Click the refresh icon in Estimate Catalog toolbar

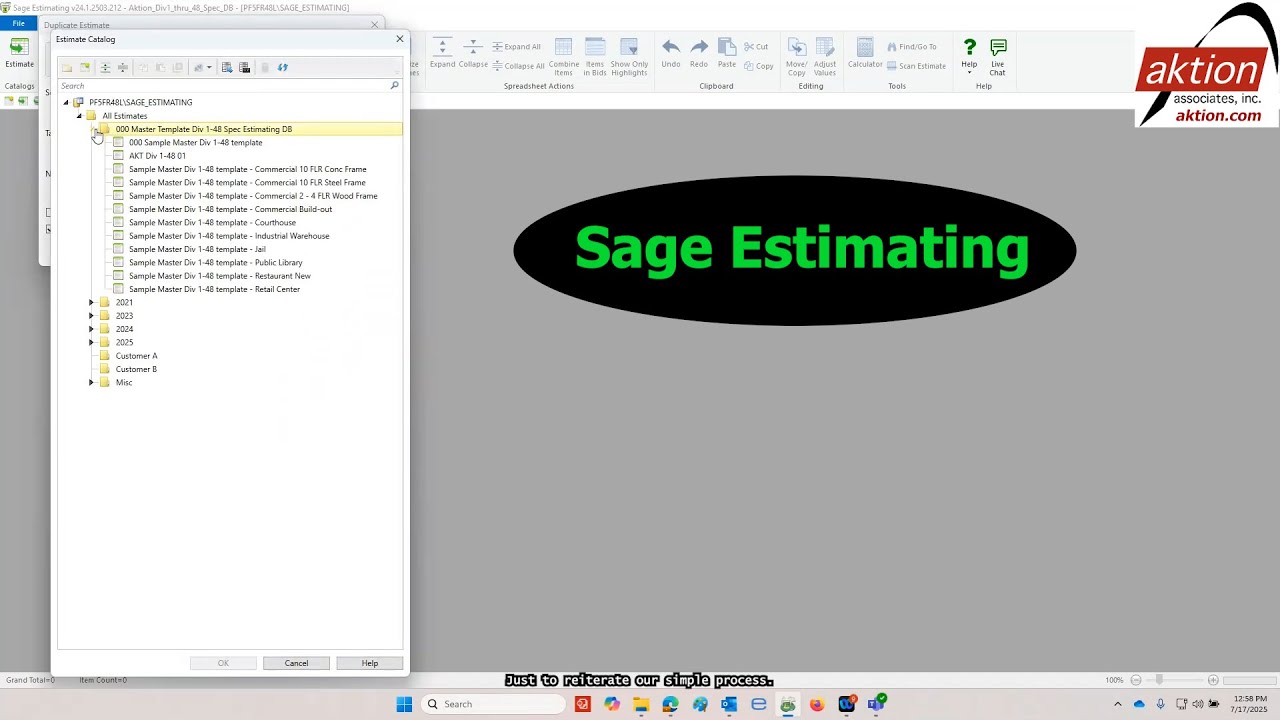282,68
